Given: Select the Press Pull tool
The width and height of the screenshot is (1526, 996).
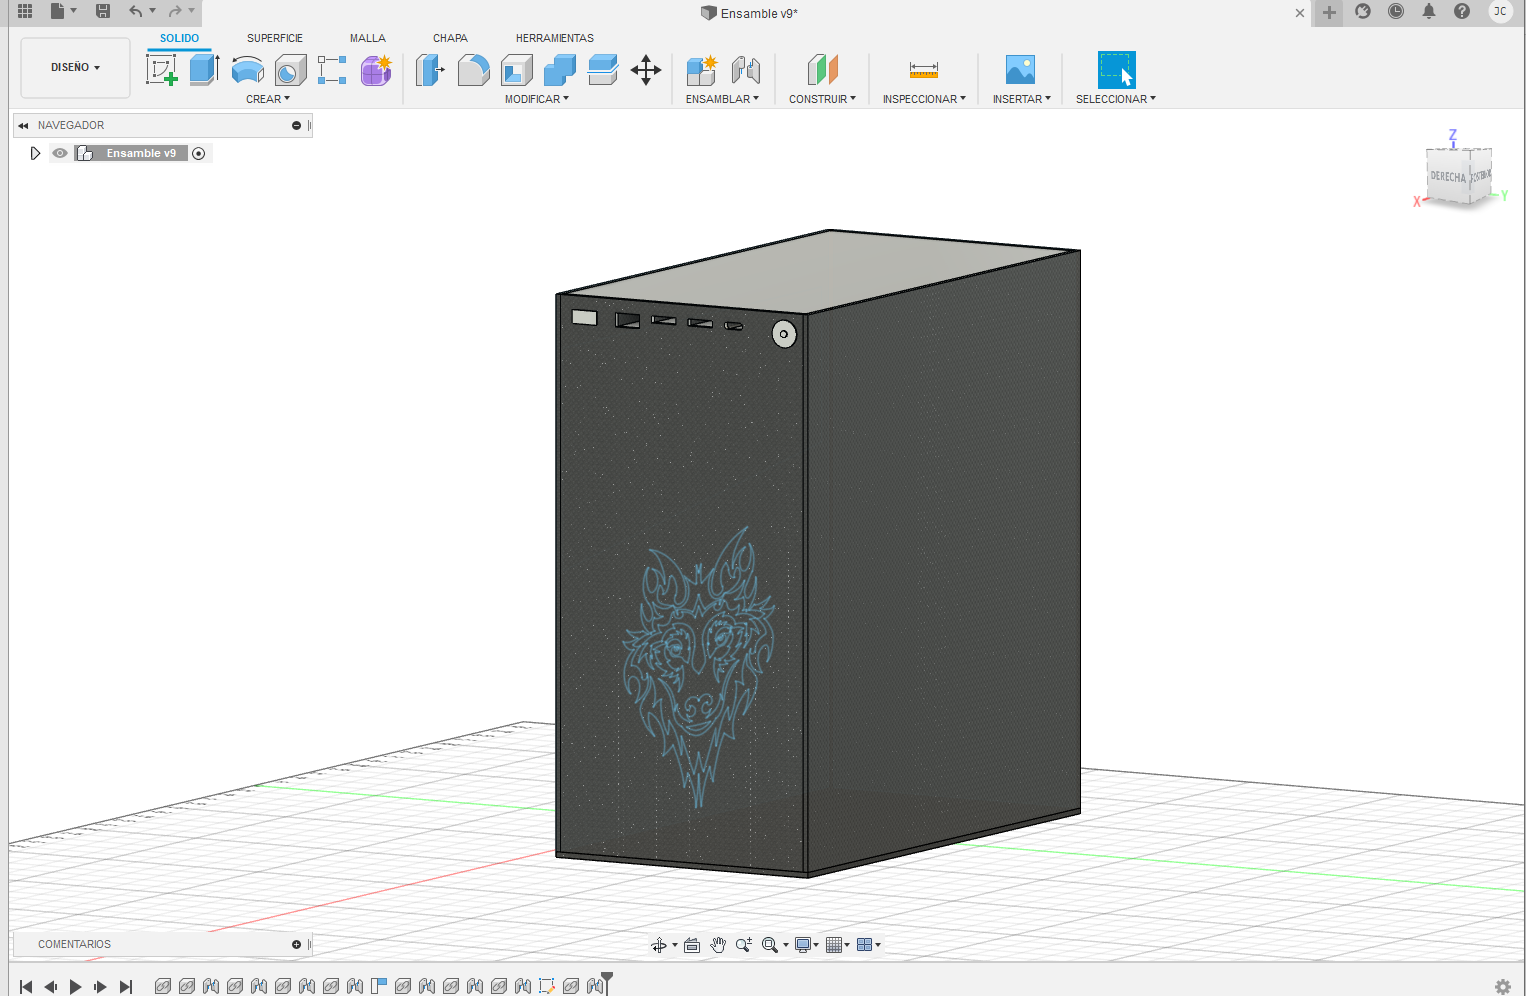Looking at the screenshot, I should coord(430,70).
